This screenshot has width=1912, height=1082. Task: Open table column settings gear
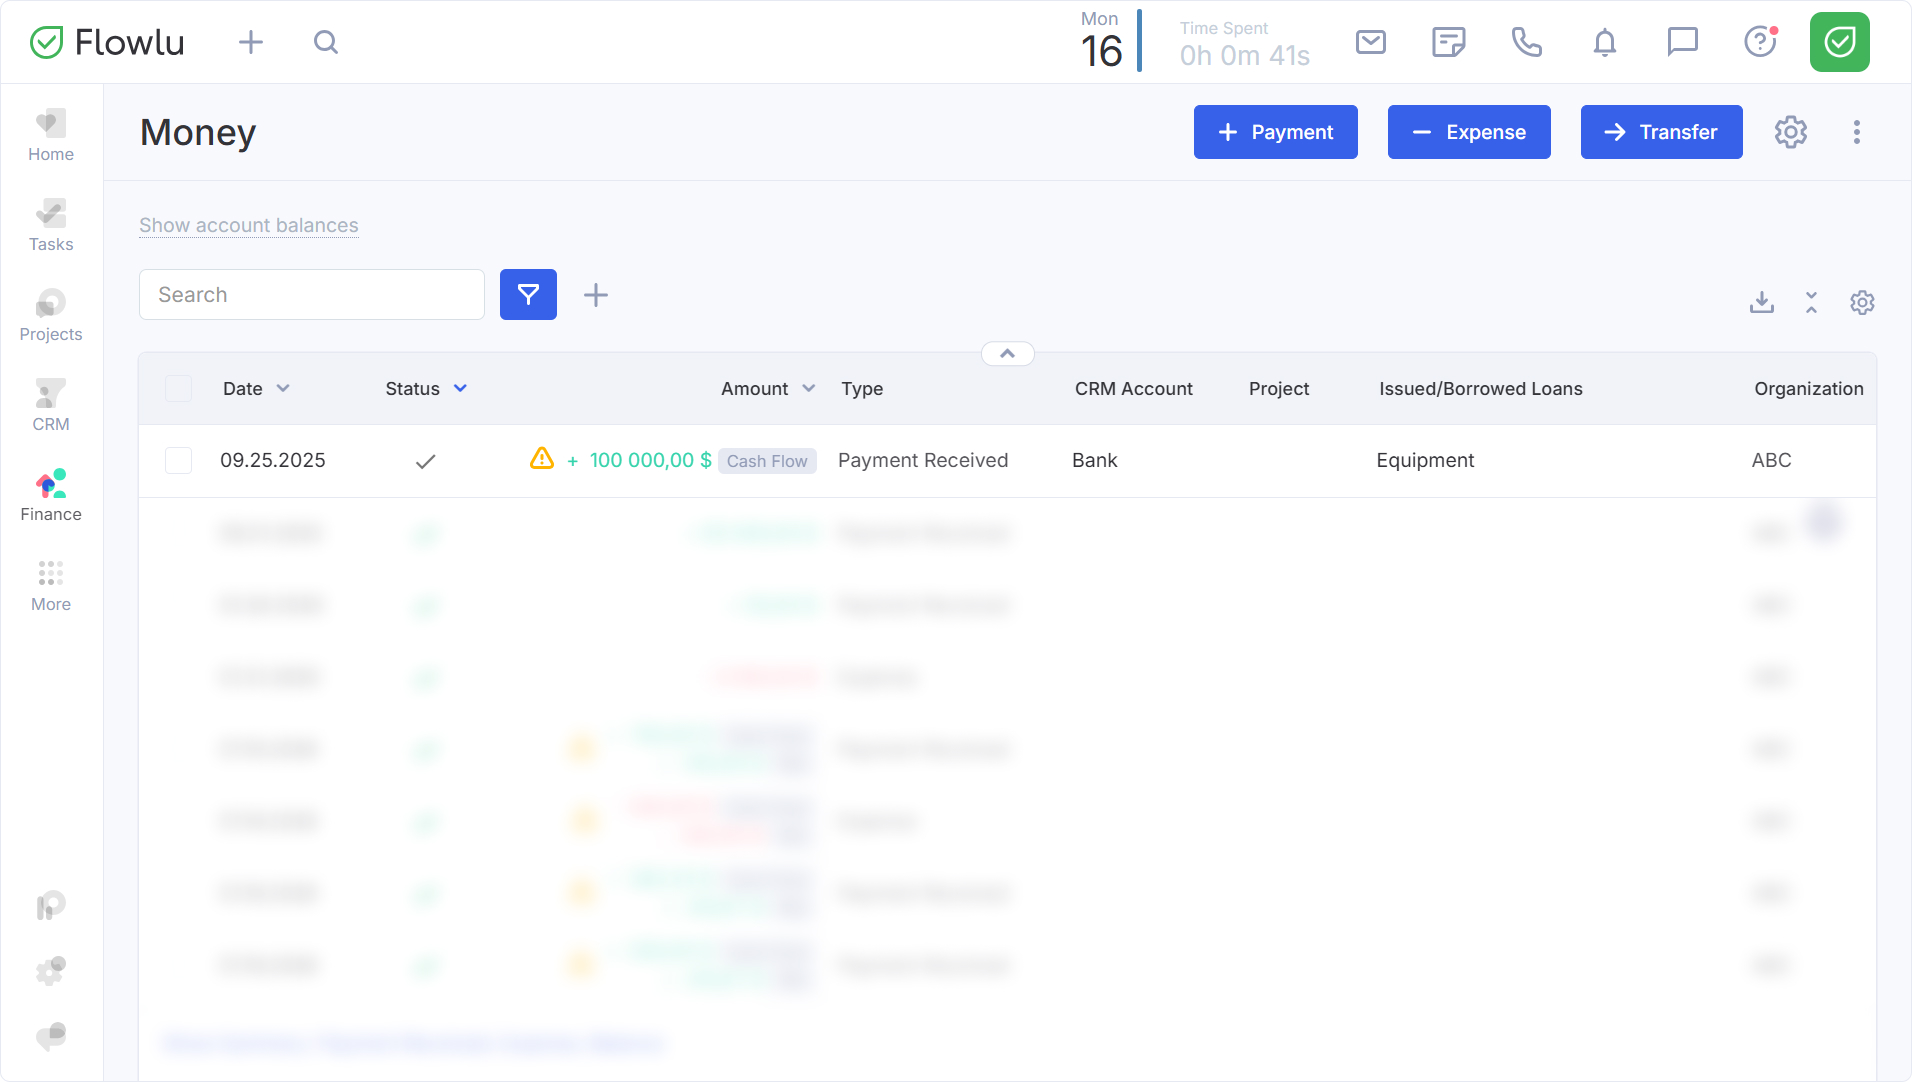click(1861, 302)
